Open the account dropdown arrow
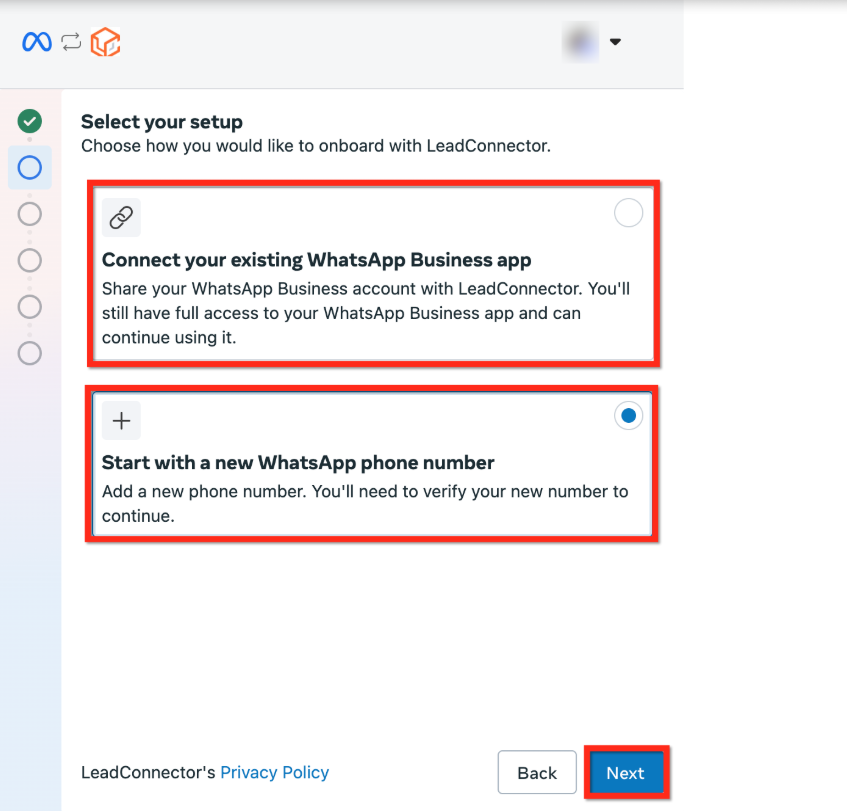847x811 pixels. (x=615, y=42)
